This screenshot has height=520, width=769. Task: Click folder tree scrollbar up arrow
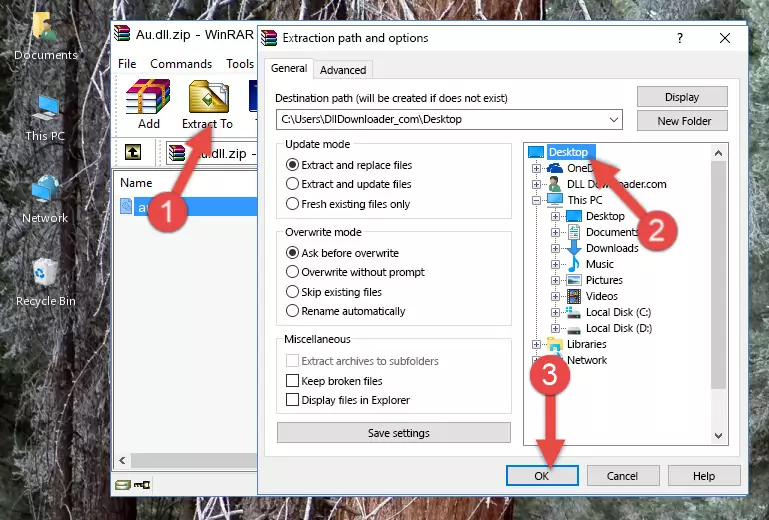click(718, 154)
